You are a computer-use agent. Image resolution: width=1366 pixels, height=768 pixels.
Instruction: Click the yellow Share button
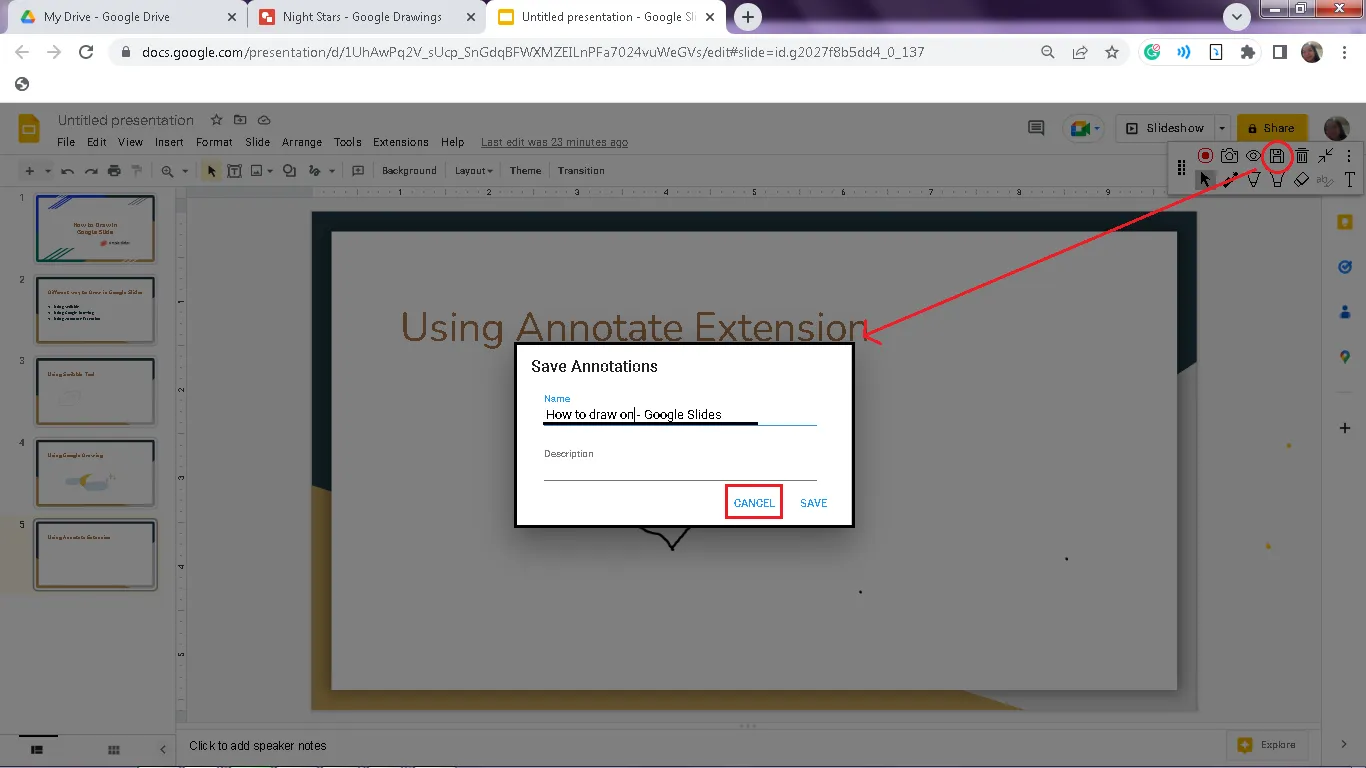click(1270, 128)
